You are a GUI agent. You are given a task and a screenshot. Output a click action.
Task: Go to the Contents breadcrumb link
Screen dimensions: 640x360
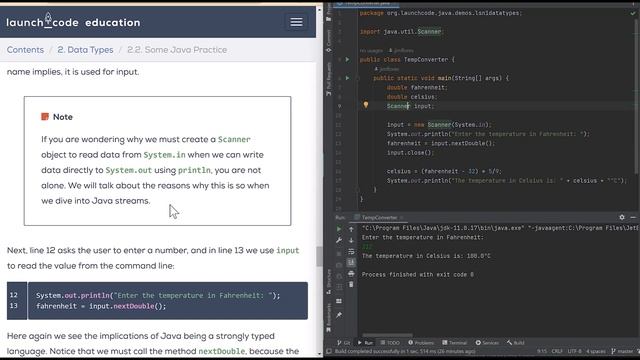click(x=25, y=50)
